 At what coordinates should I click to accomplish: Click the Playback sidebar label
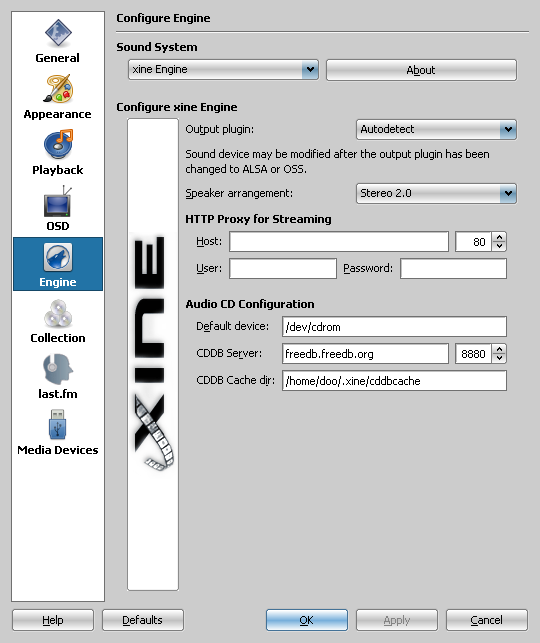58,170
